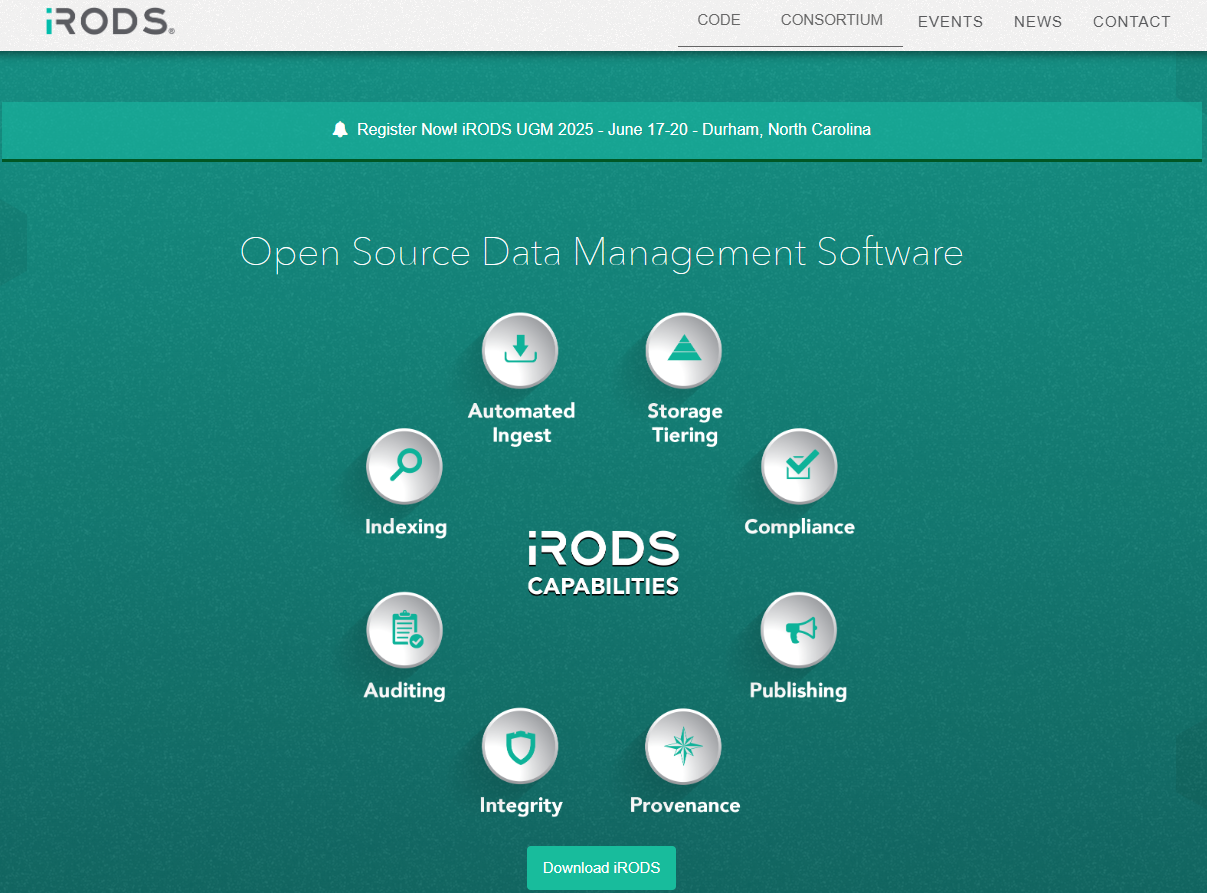Select the Storage Tiering capability icon

(x=684, y=351)
